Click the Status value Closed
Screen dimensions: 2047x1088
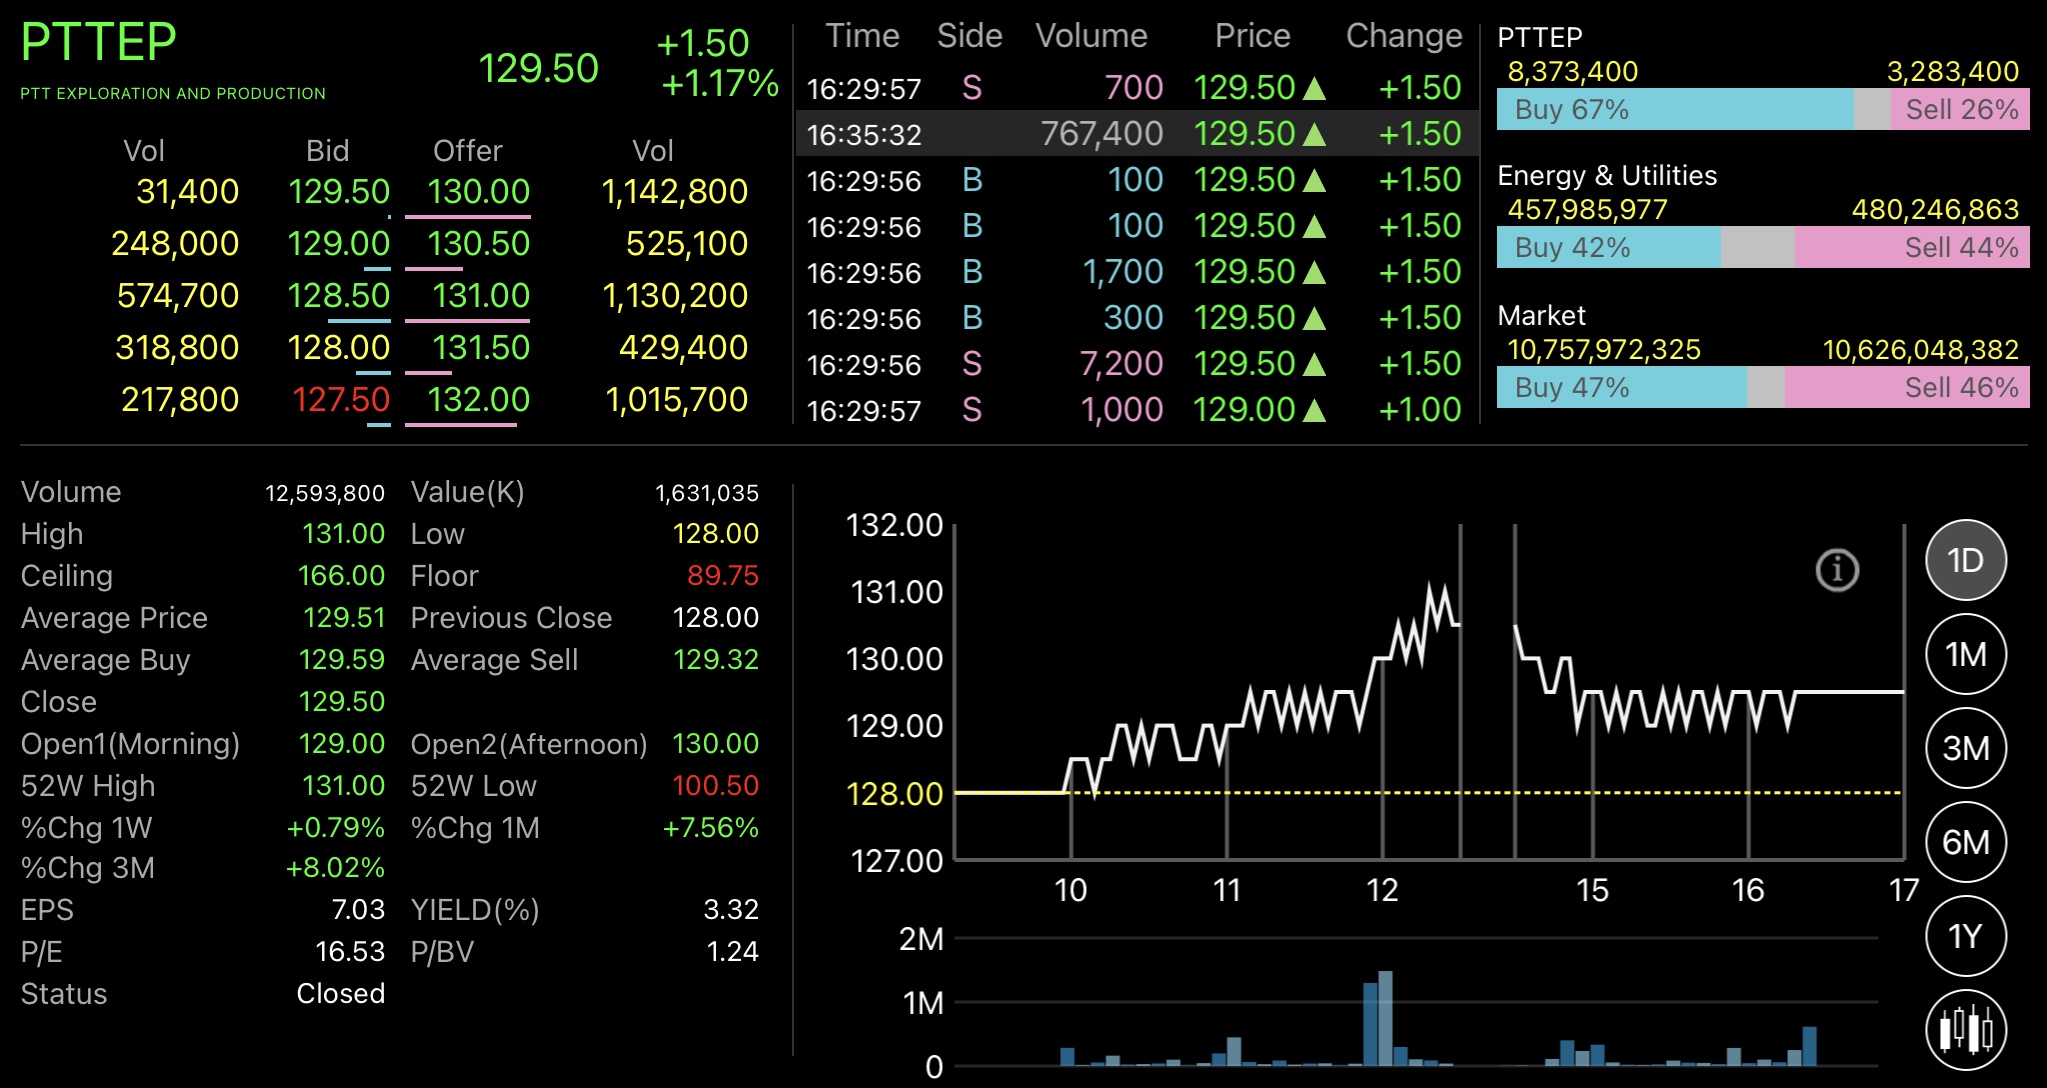pyautogui.click(x=341, y=994)
